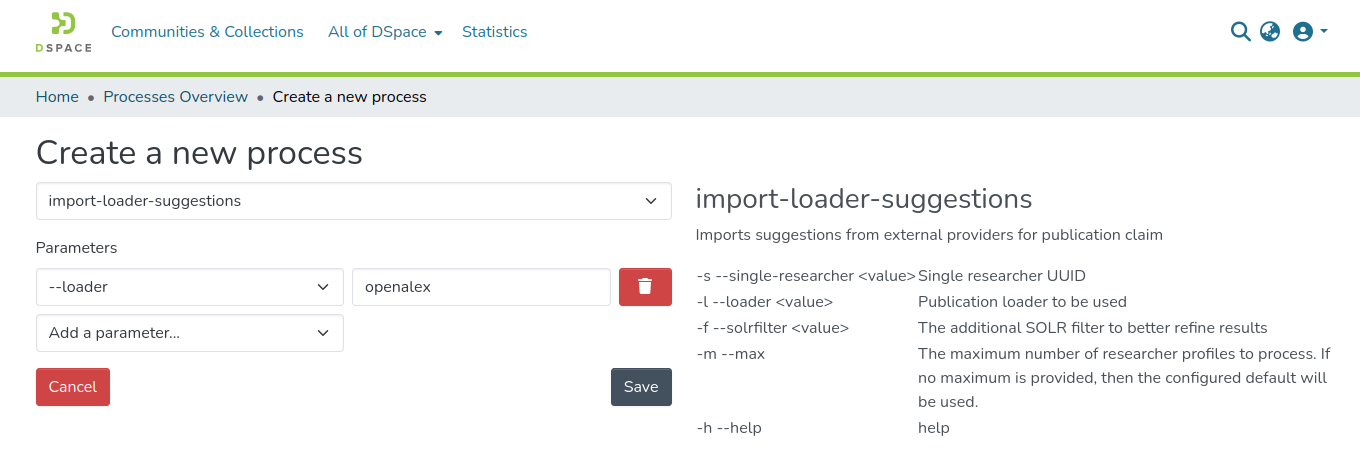Click the caret next to All of DSpace
The image size is (1360, 474).
click(438, 33)
